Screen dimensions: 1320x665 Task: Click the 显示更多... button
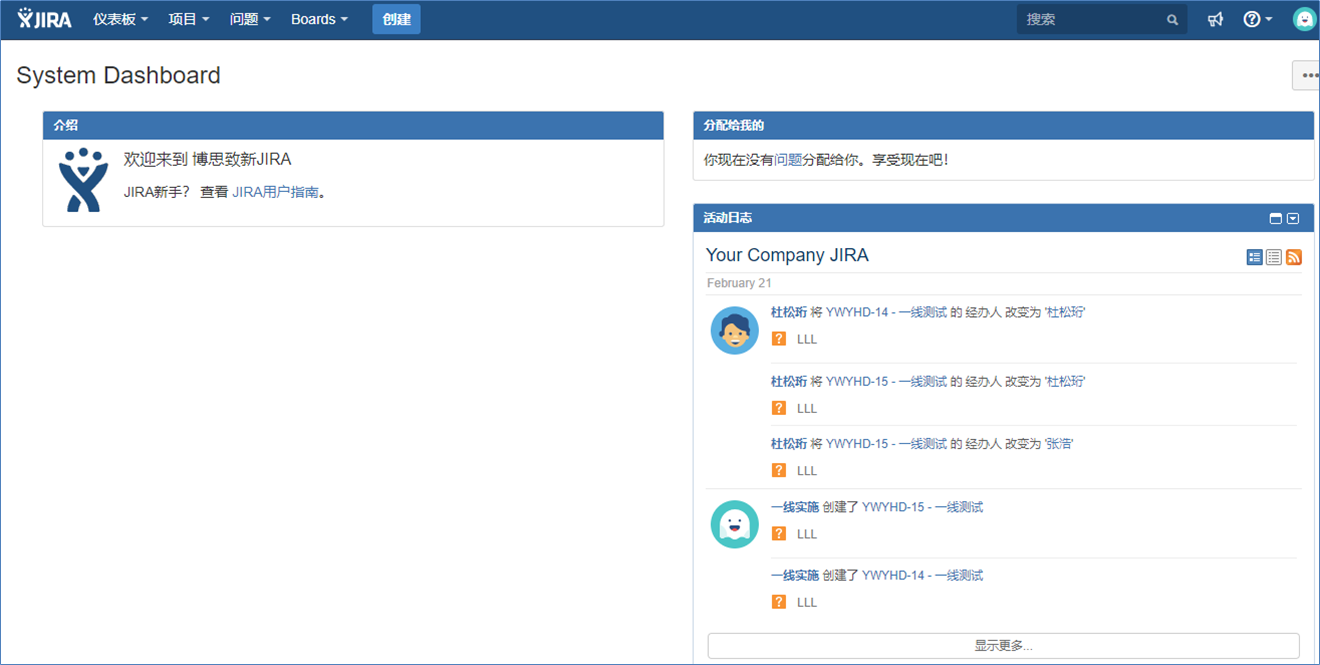point(1003,646)
